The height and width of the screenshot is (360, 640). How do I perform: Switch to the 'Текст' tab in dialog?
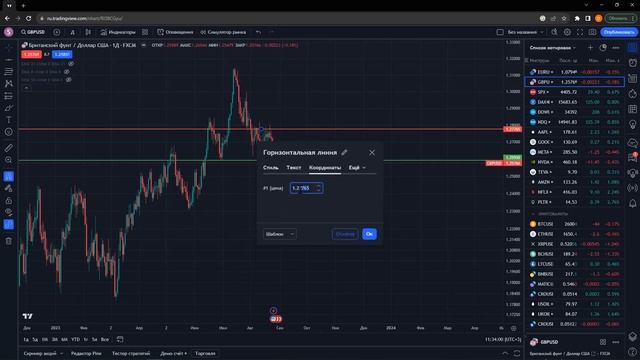(293, 167)
